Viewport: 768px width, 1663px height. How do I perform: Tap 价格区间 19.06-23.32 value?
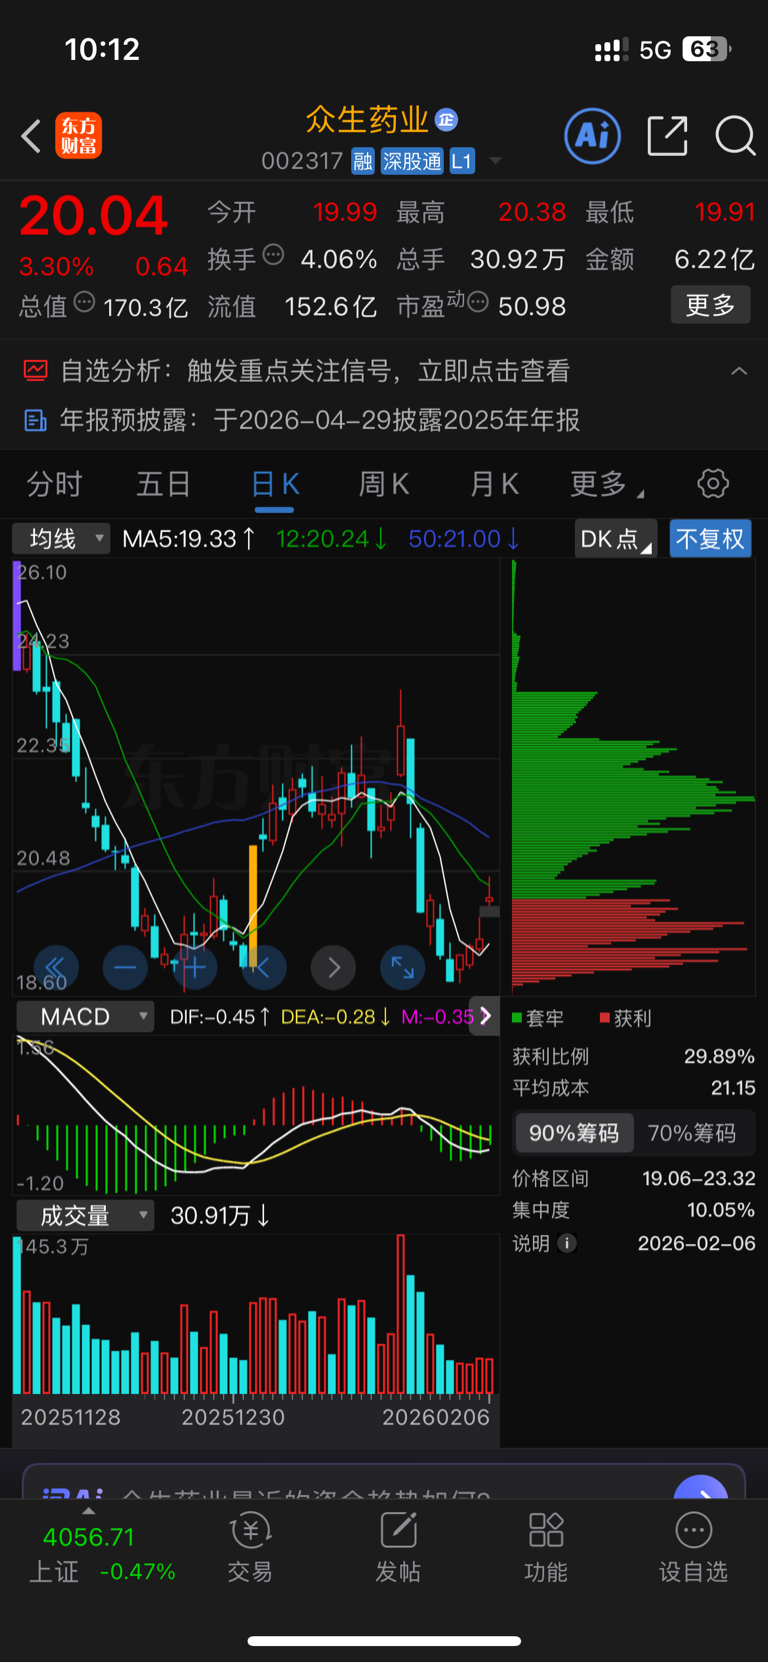(699, 1179)
